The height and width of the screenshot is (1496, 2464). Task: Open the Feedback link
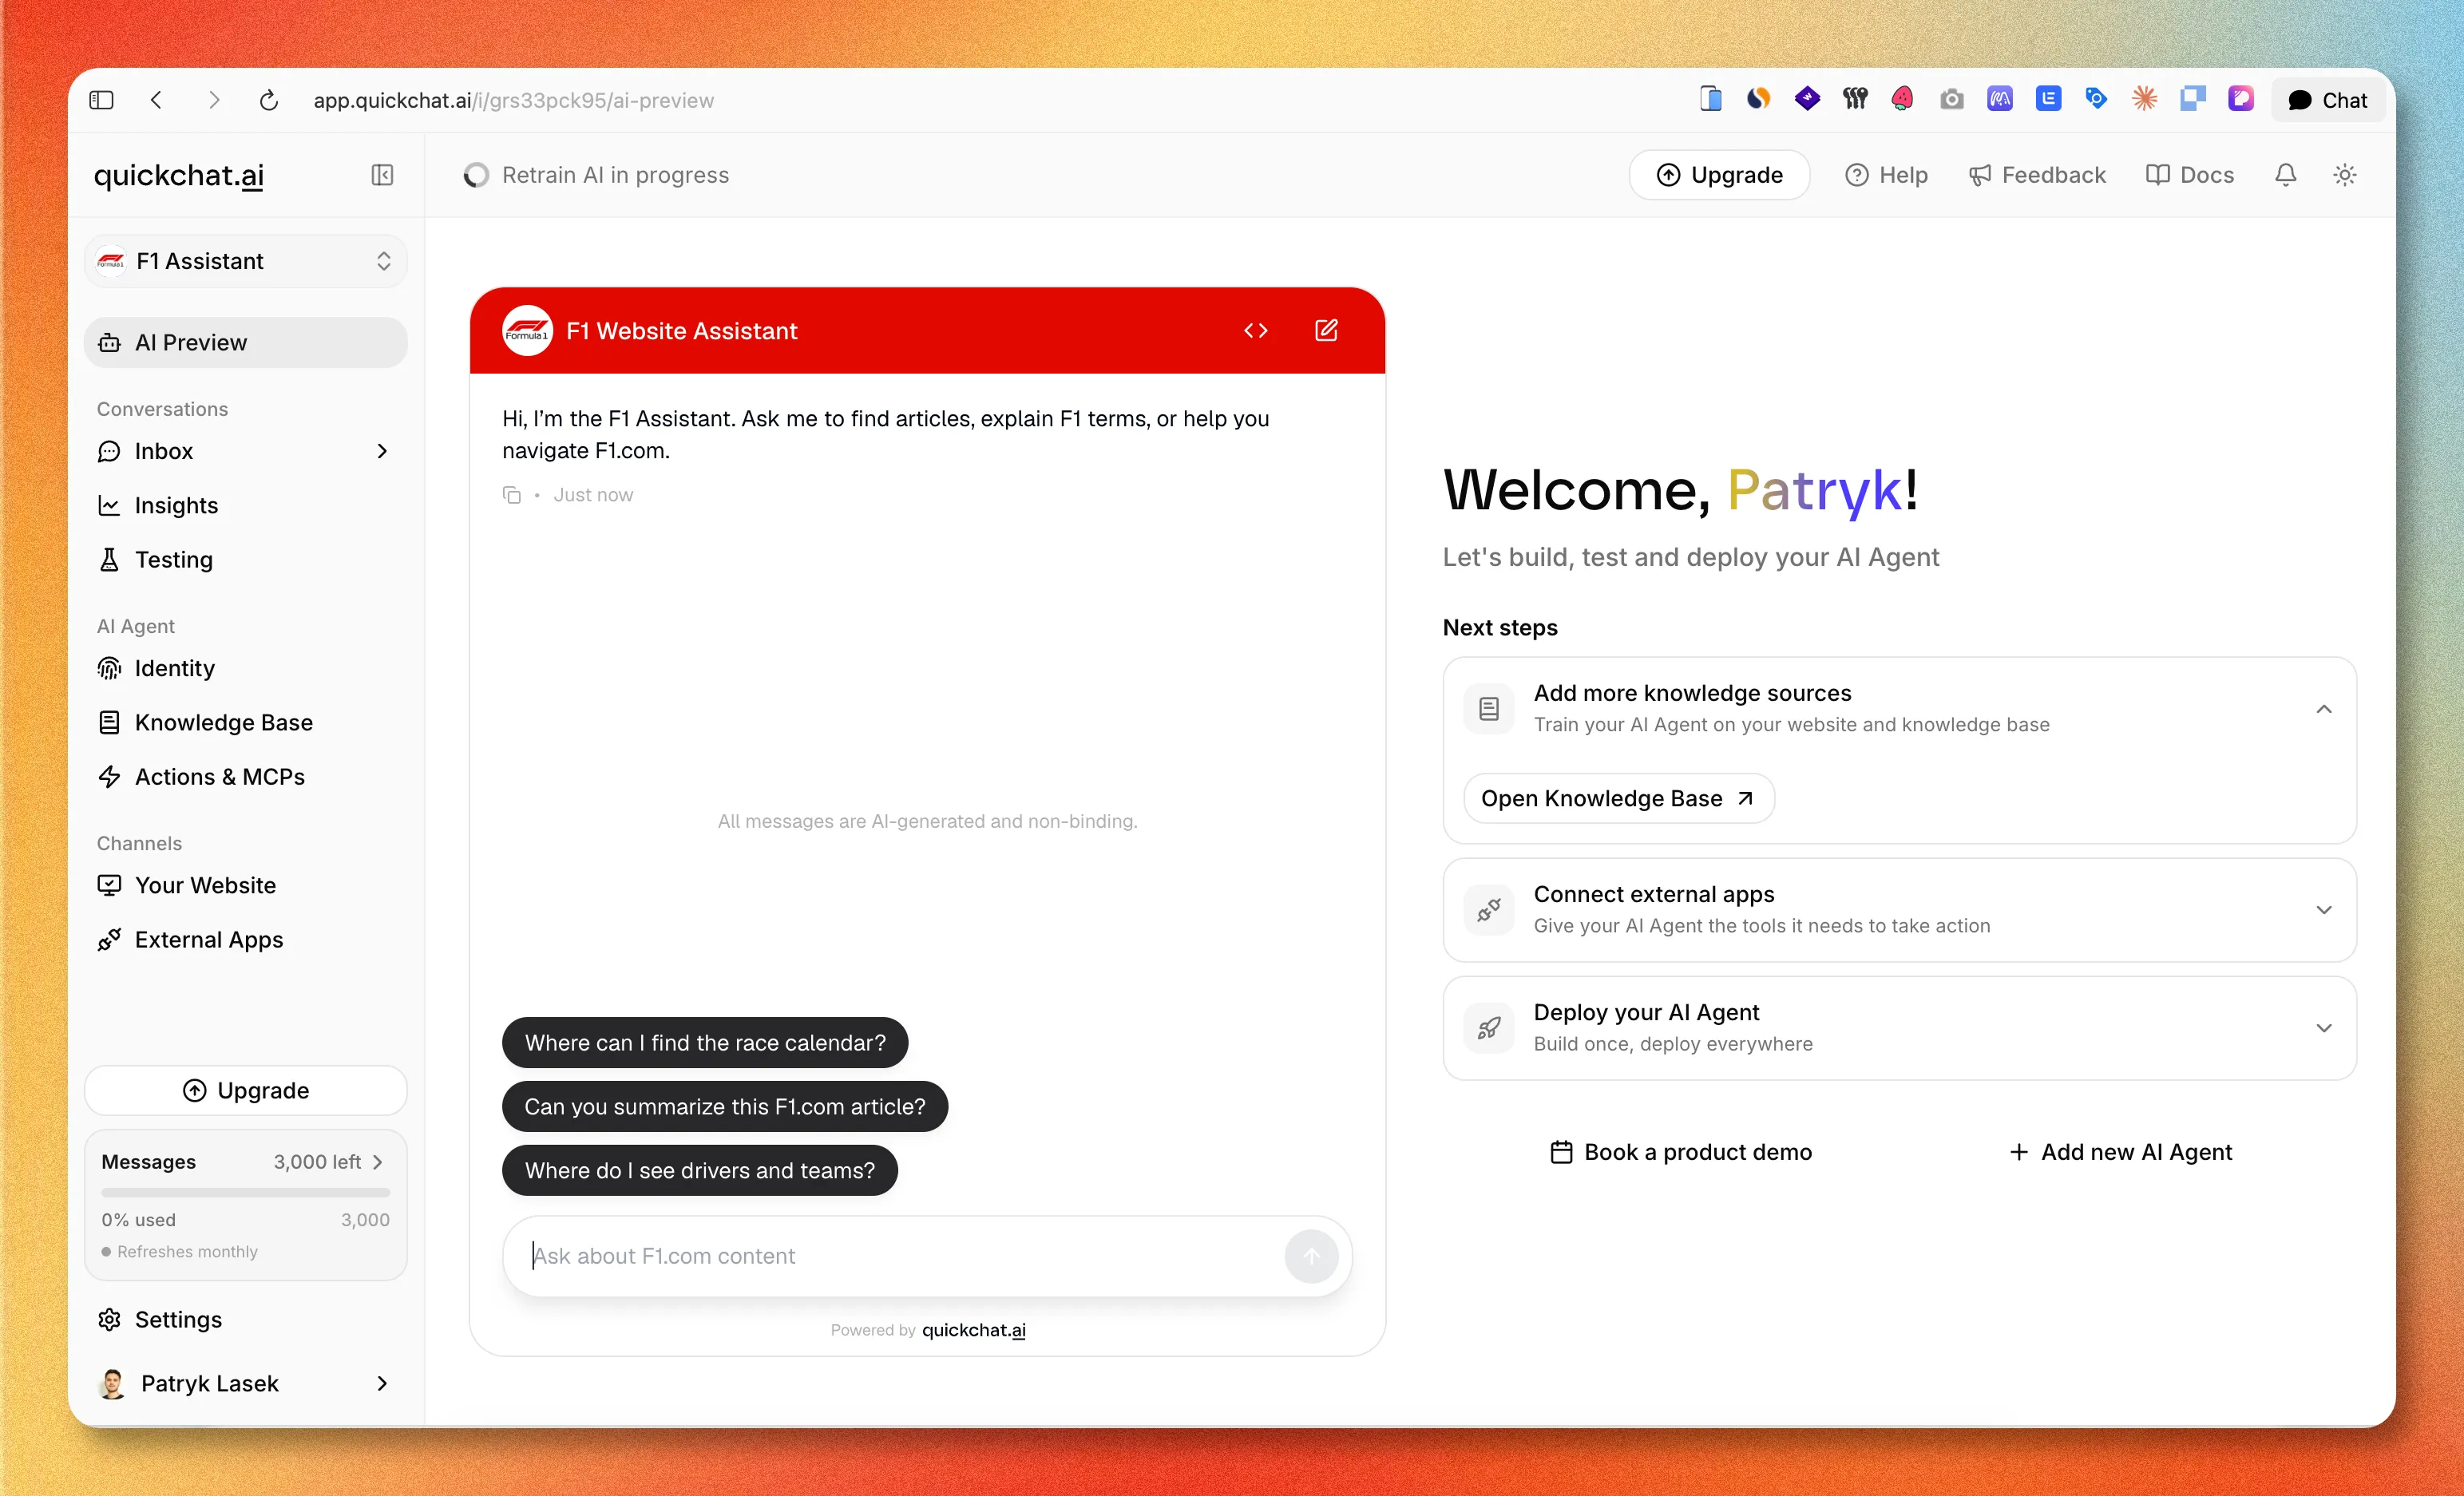point(2037,175)
